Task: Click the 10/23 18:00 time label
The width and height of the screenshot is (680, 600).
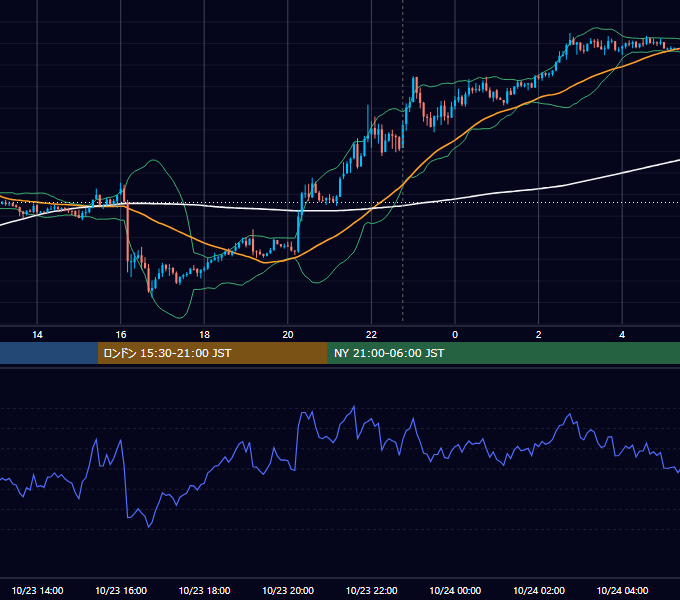Action: click(204, 590)
